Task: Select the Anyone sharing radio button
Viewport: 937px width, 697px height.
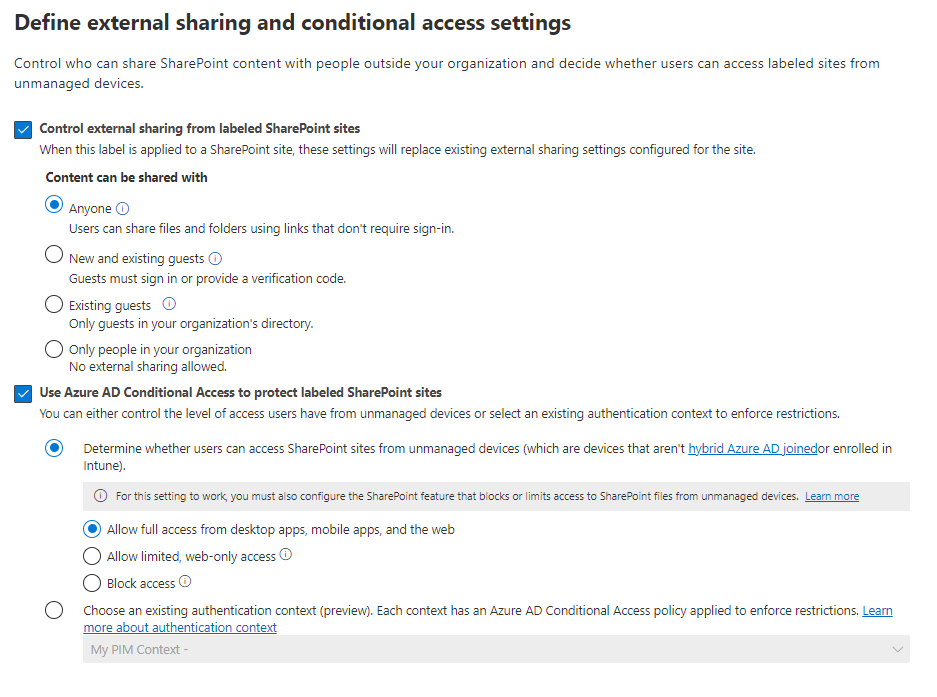Action: click(54, 205)
